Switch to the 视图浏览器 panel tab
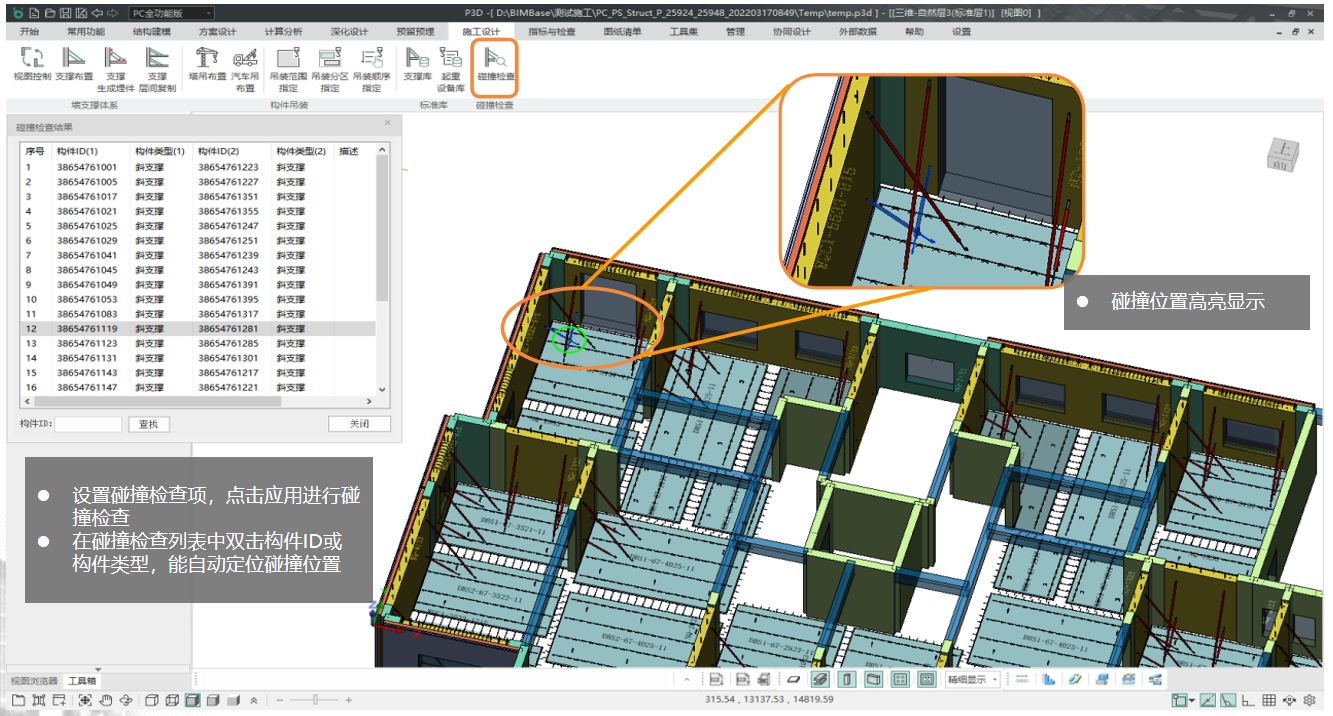This screenshot has height=716, width=1333. [34, 681]
